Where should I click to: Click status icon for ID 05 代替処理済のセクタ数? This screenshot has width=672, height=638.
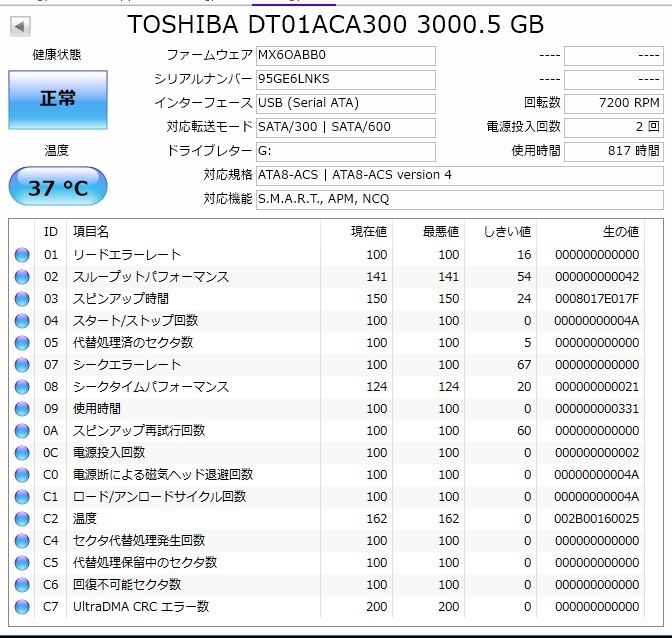pyautogui.click(x=22, y=343)
